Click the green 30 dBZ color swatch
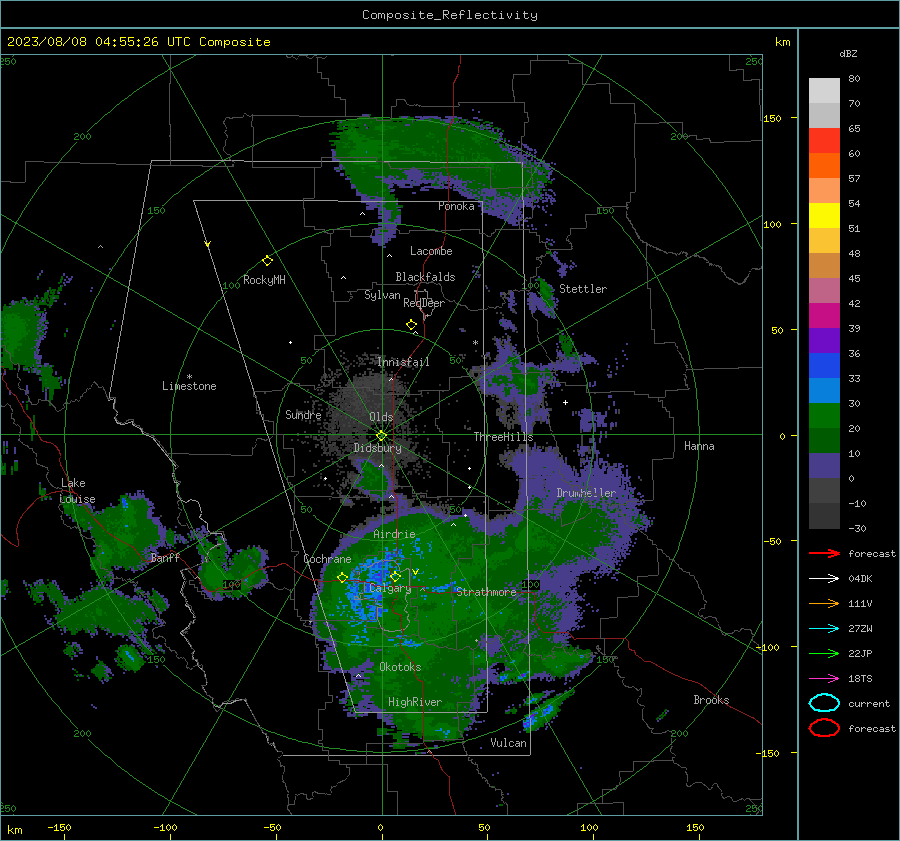 tap(824, 416)
